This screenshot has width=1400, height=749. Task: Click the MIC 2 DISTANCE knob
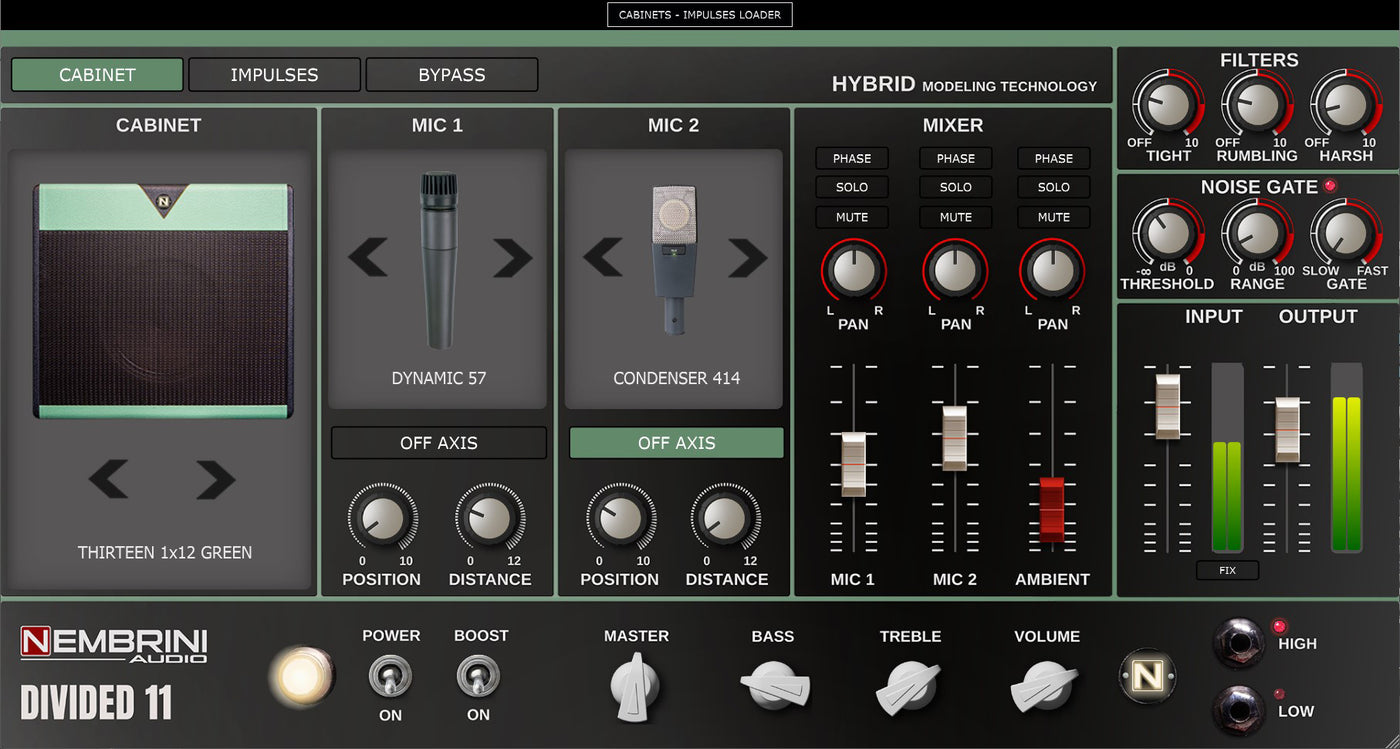tap(725, 518)
